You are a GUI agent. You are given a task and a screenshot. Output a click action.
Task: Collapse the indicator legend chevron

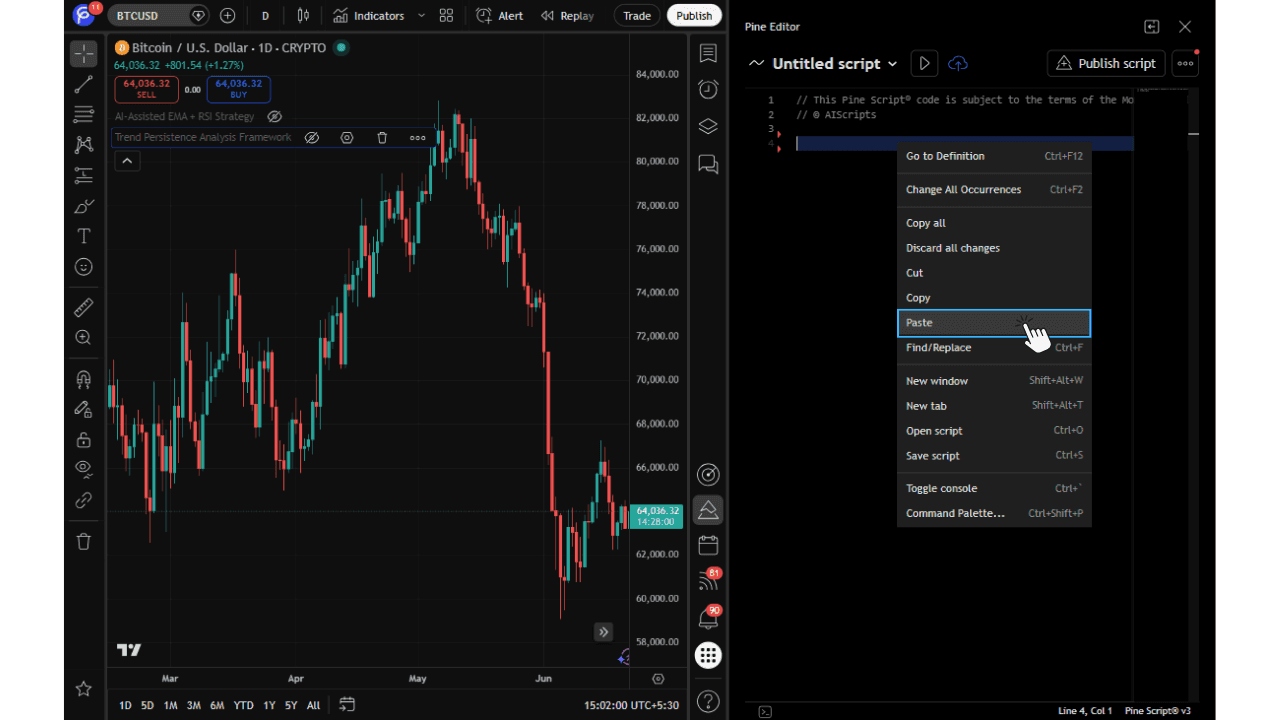click(127, 161)
